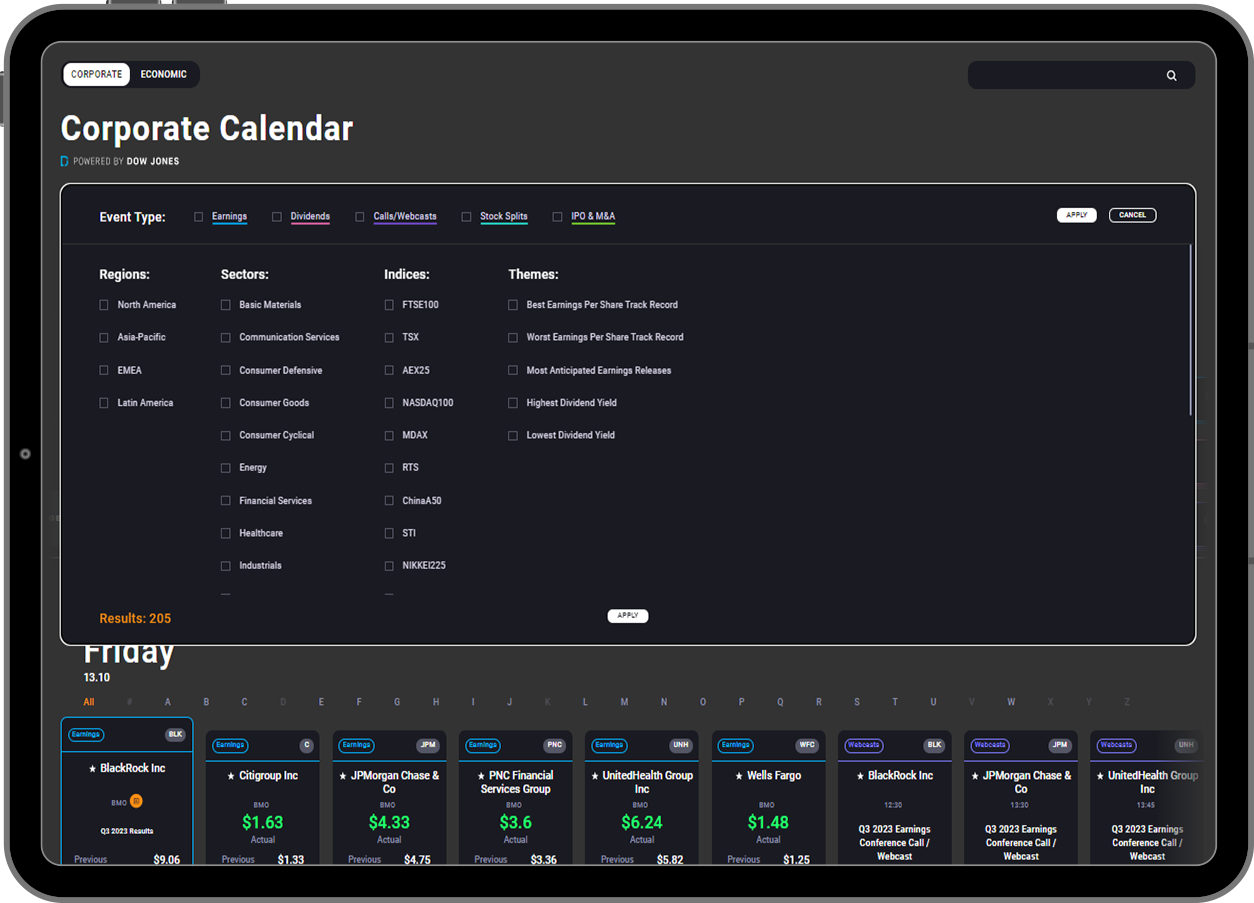This screenshot has height=903, width=1254.
Task: Enable the Latin America region
Action: (104, 403)
